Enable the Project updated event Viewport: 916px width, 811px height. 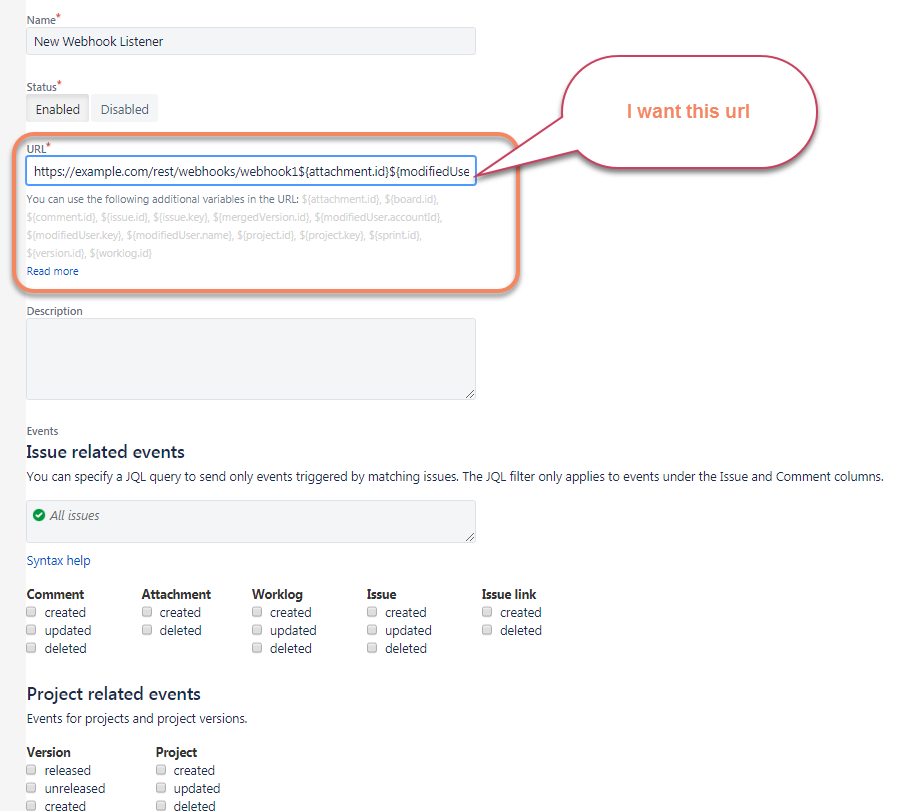pyautogui.click(x=160, y=788)
